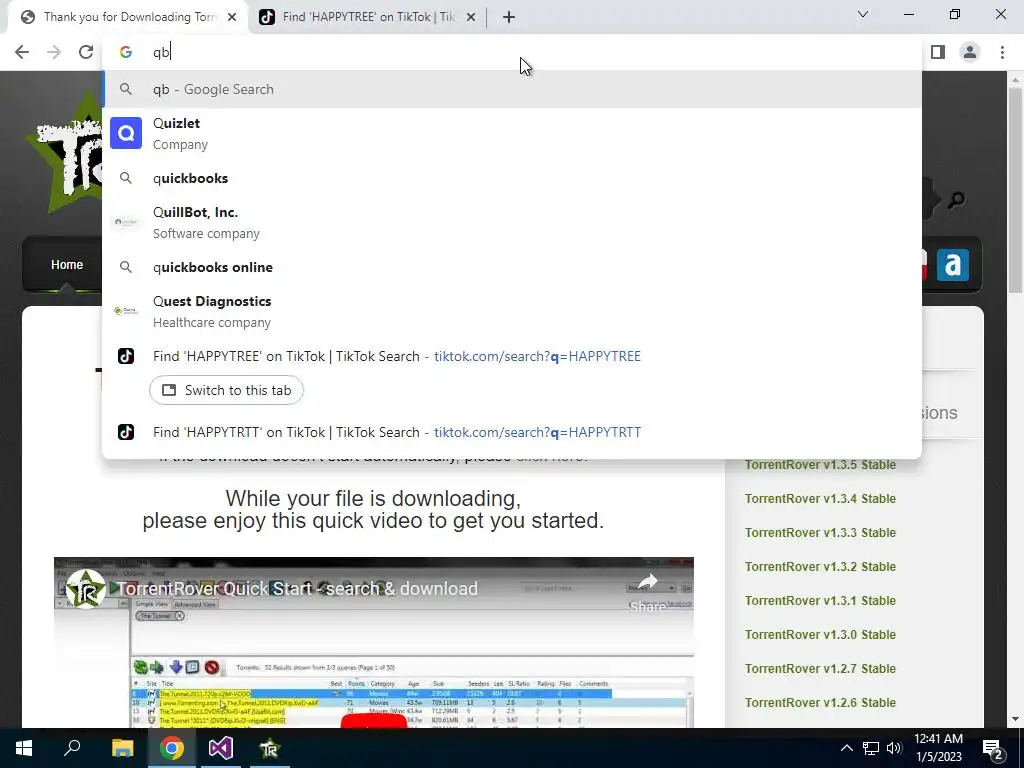Screen dimensions: 1024x768
Task: Open TorrentRover app from taskbar
Action: 269,748
